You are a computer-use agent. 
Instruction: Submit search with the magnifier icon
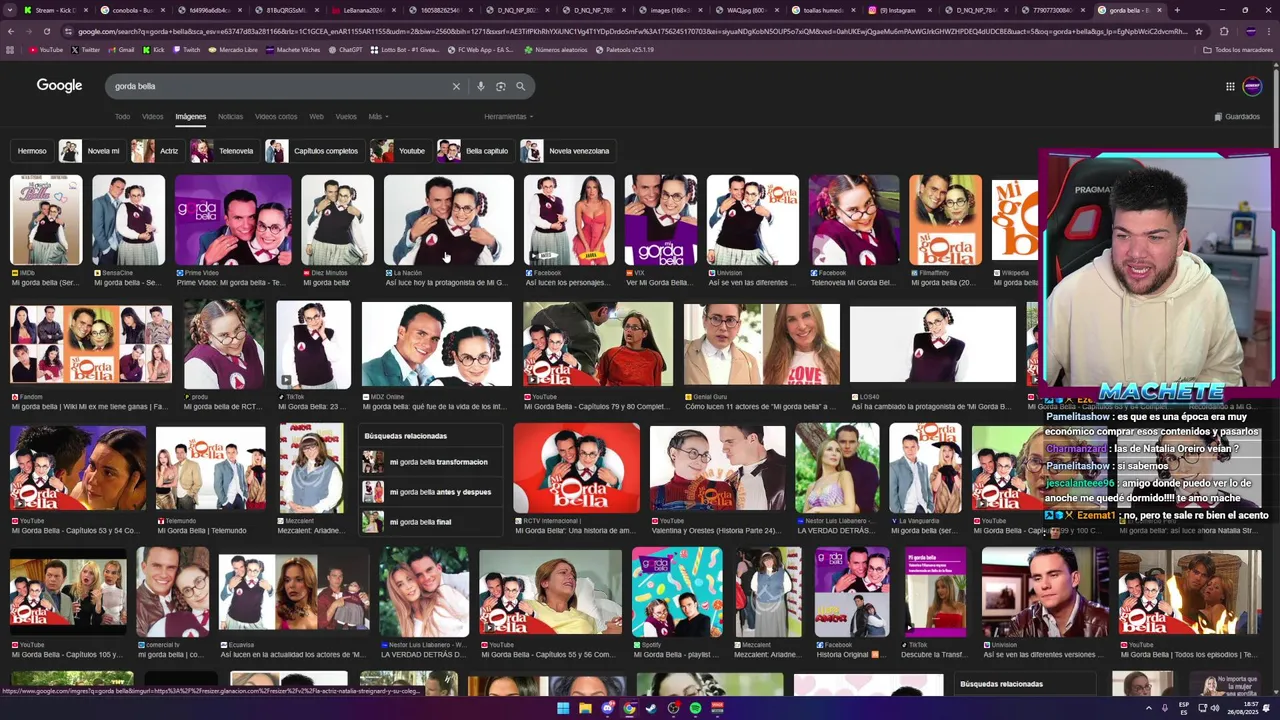click(x=520, y=86)
